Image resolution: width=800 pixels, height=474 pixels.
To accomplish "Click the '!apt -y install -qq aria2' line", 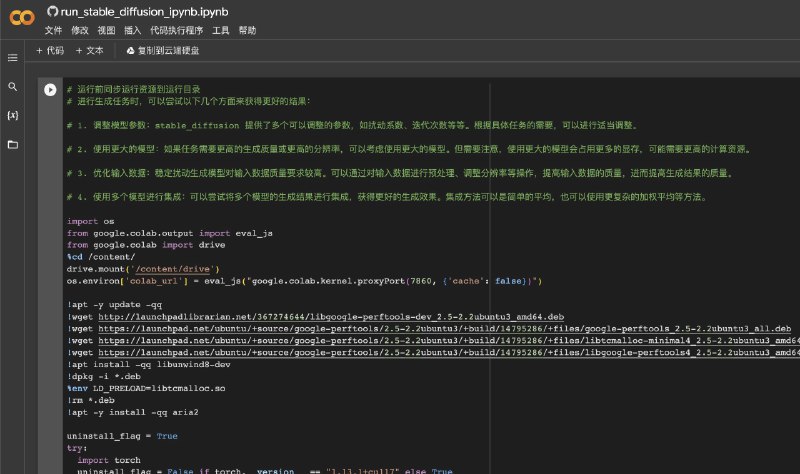I will tap(133, 412).
